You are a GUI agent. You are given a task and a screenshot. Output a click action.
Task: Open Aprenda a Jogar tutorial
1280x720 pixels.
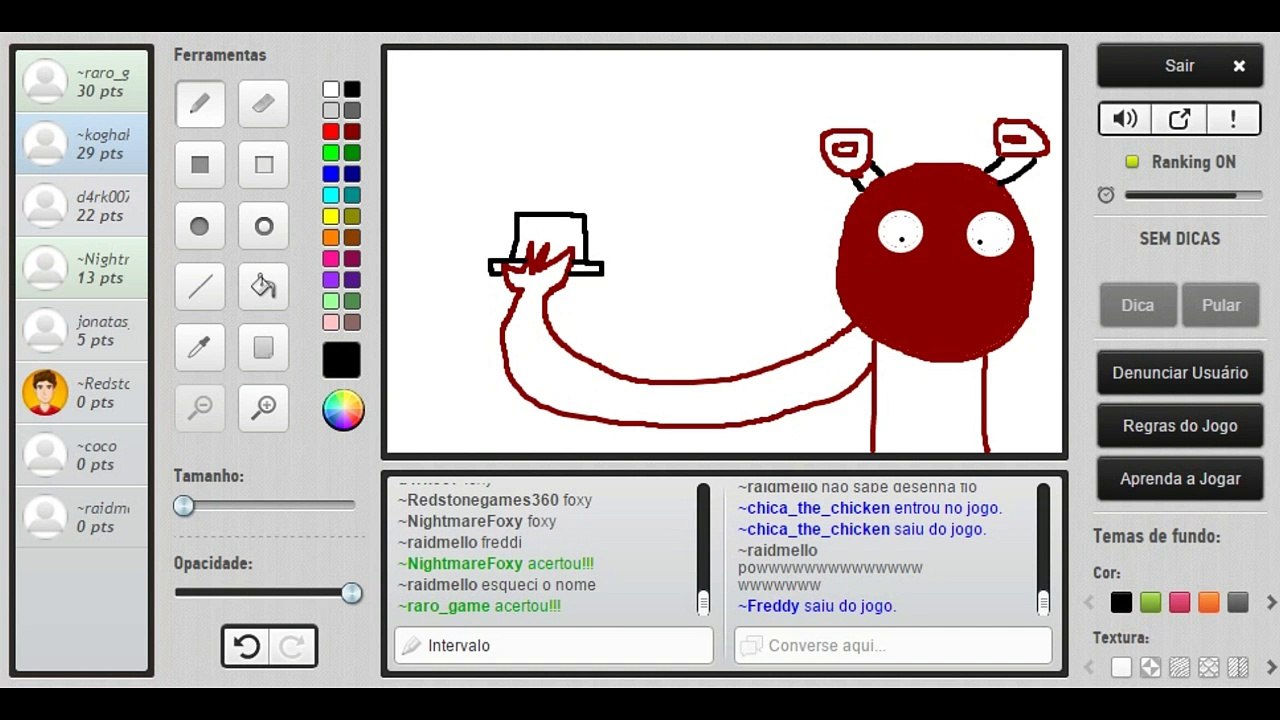pos(1180,479)
